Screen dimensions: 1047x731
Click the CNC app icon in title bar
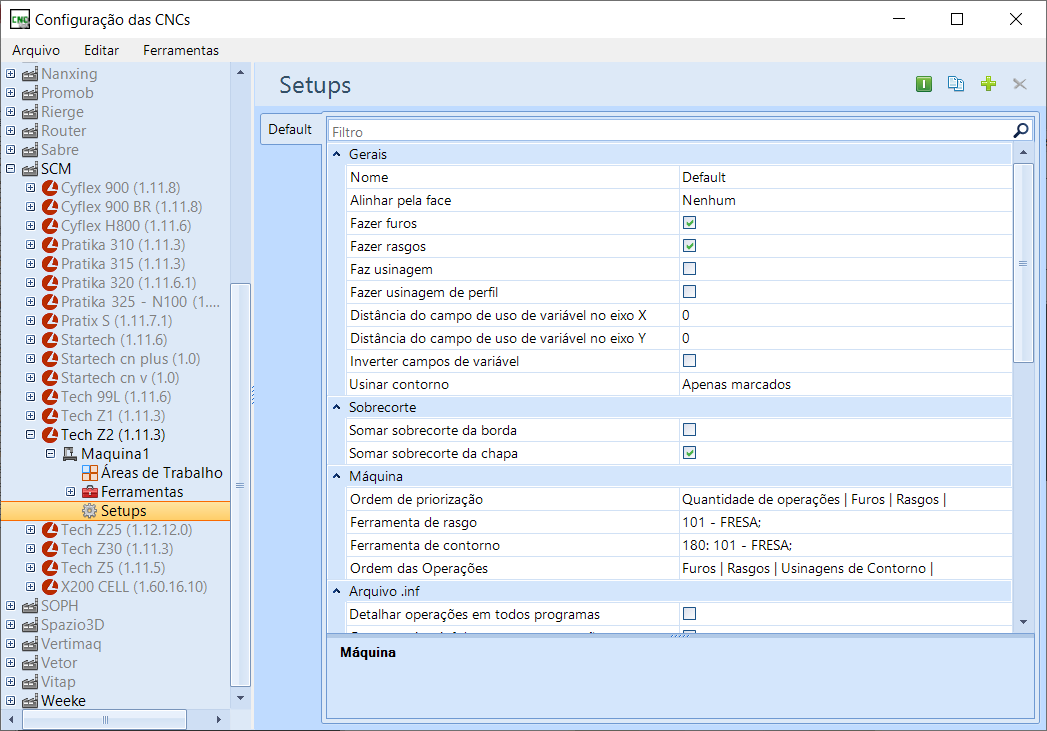(x=20, y=19)
